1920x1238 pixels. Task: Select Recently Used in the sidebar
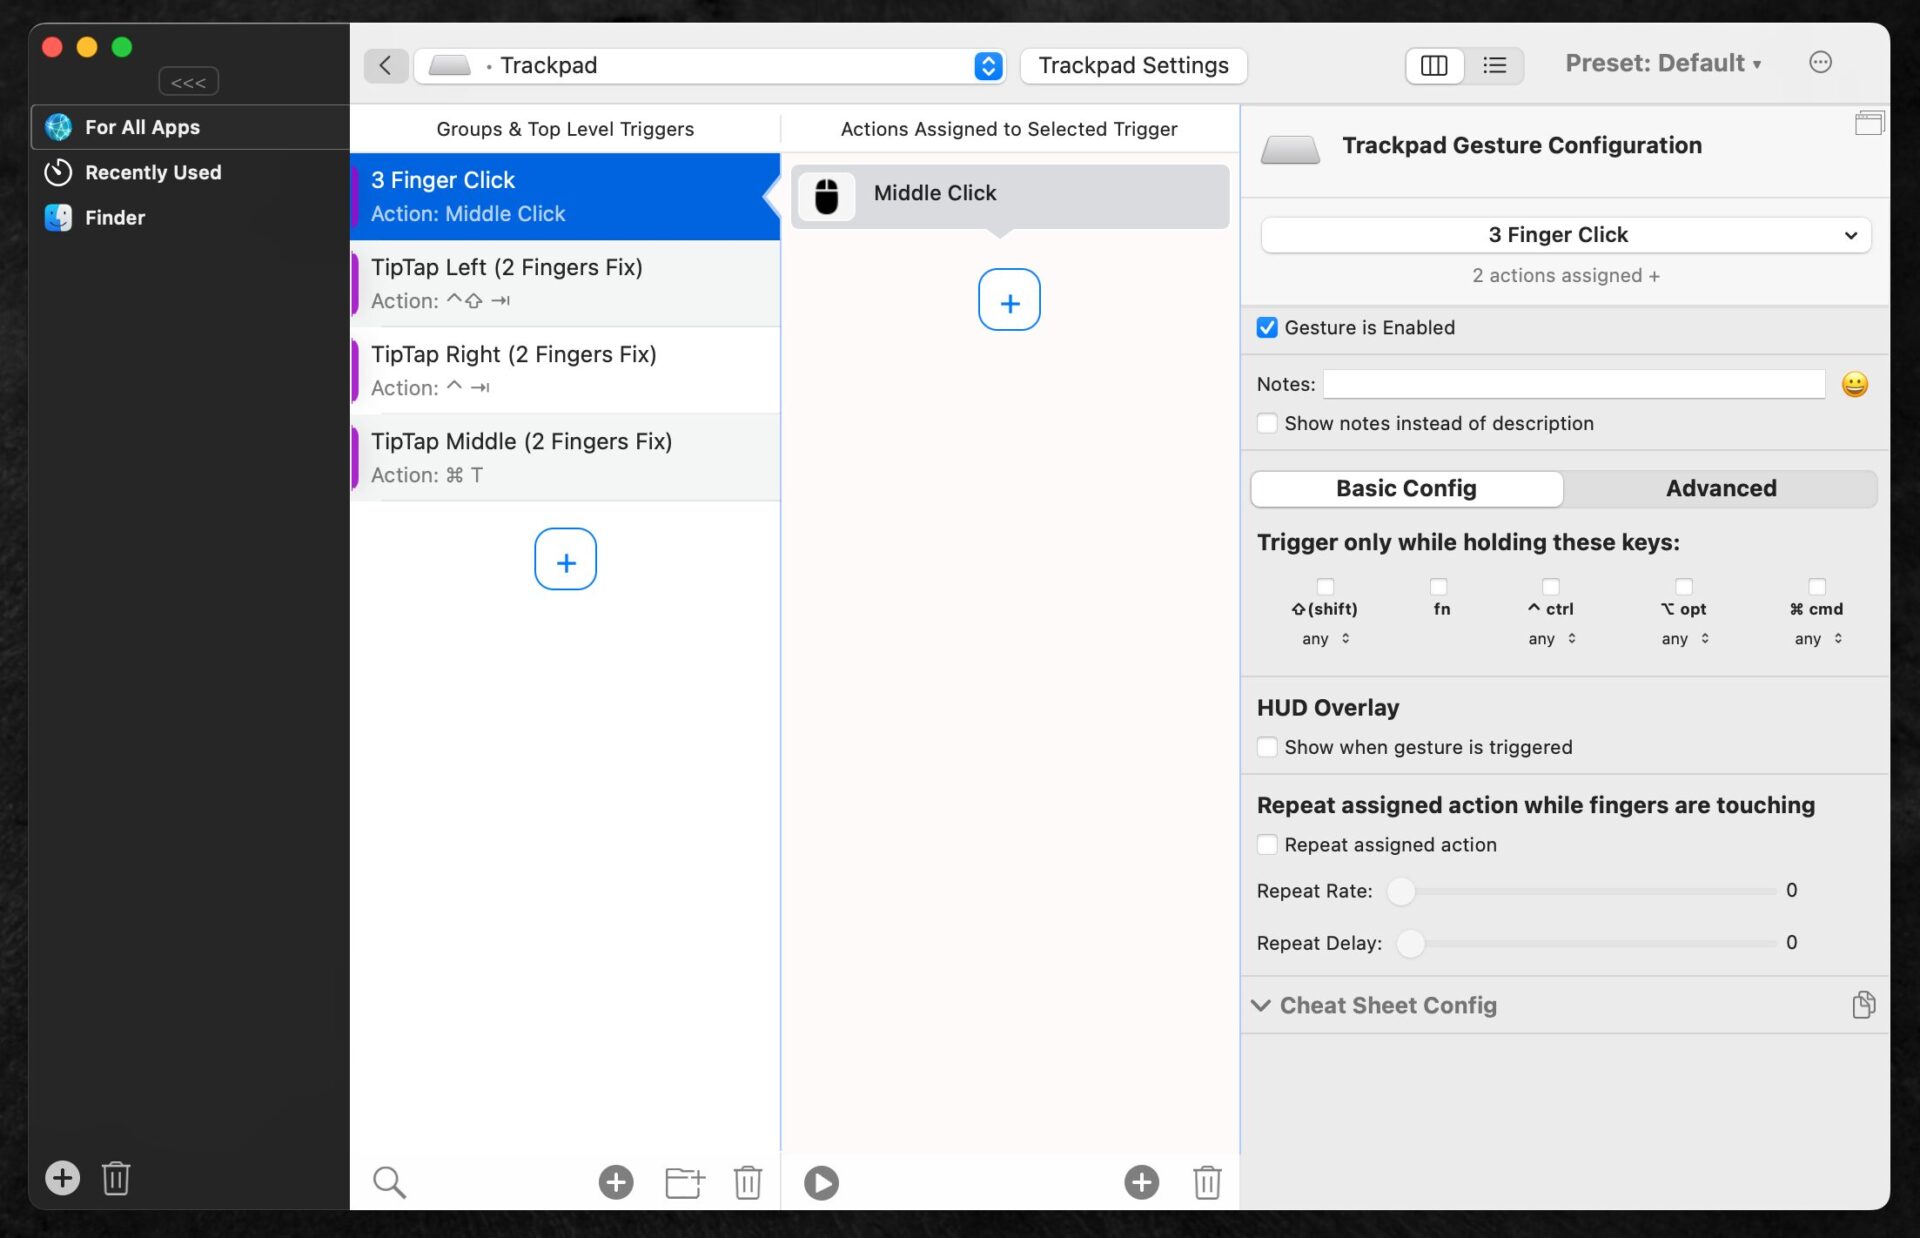152,172
